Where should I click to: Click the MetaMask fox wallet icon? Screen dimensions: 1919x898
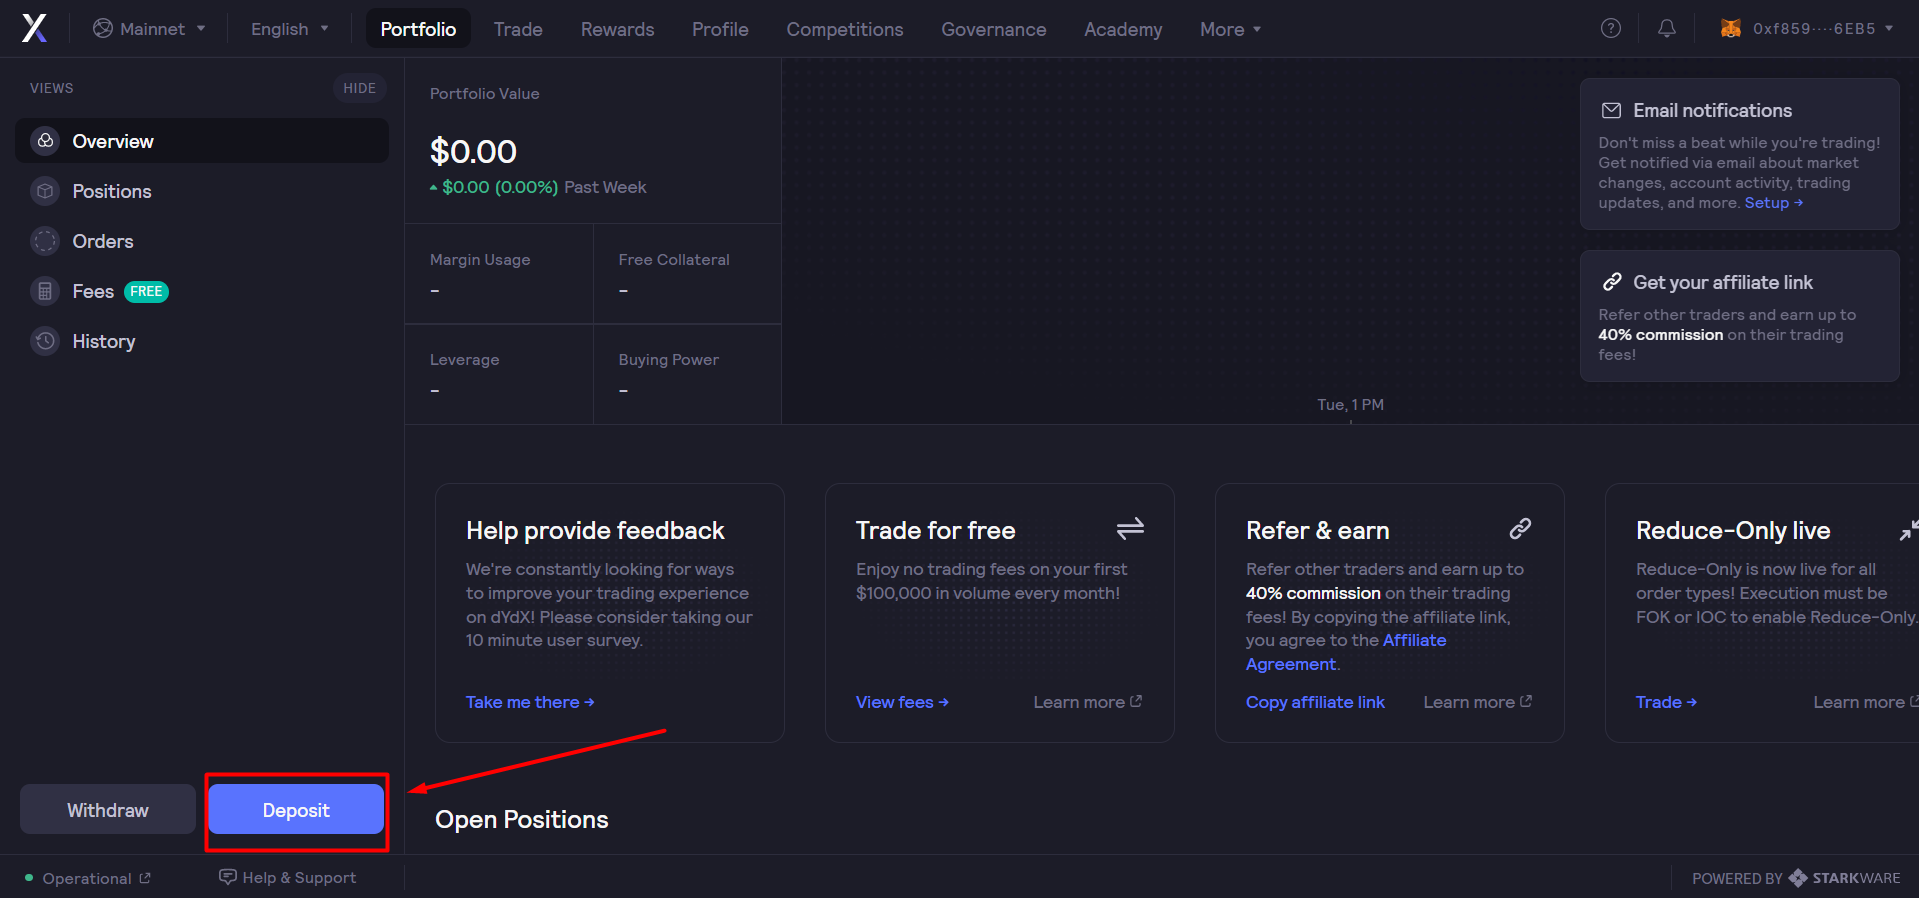click(x=1730, y=28)
